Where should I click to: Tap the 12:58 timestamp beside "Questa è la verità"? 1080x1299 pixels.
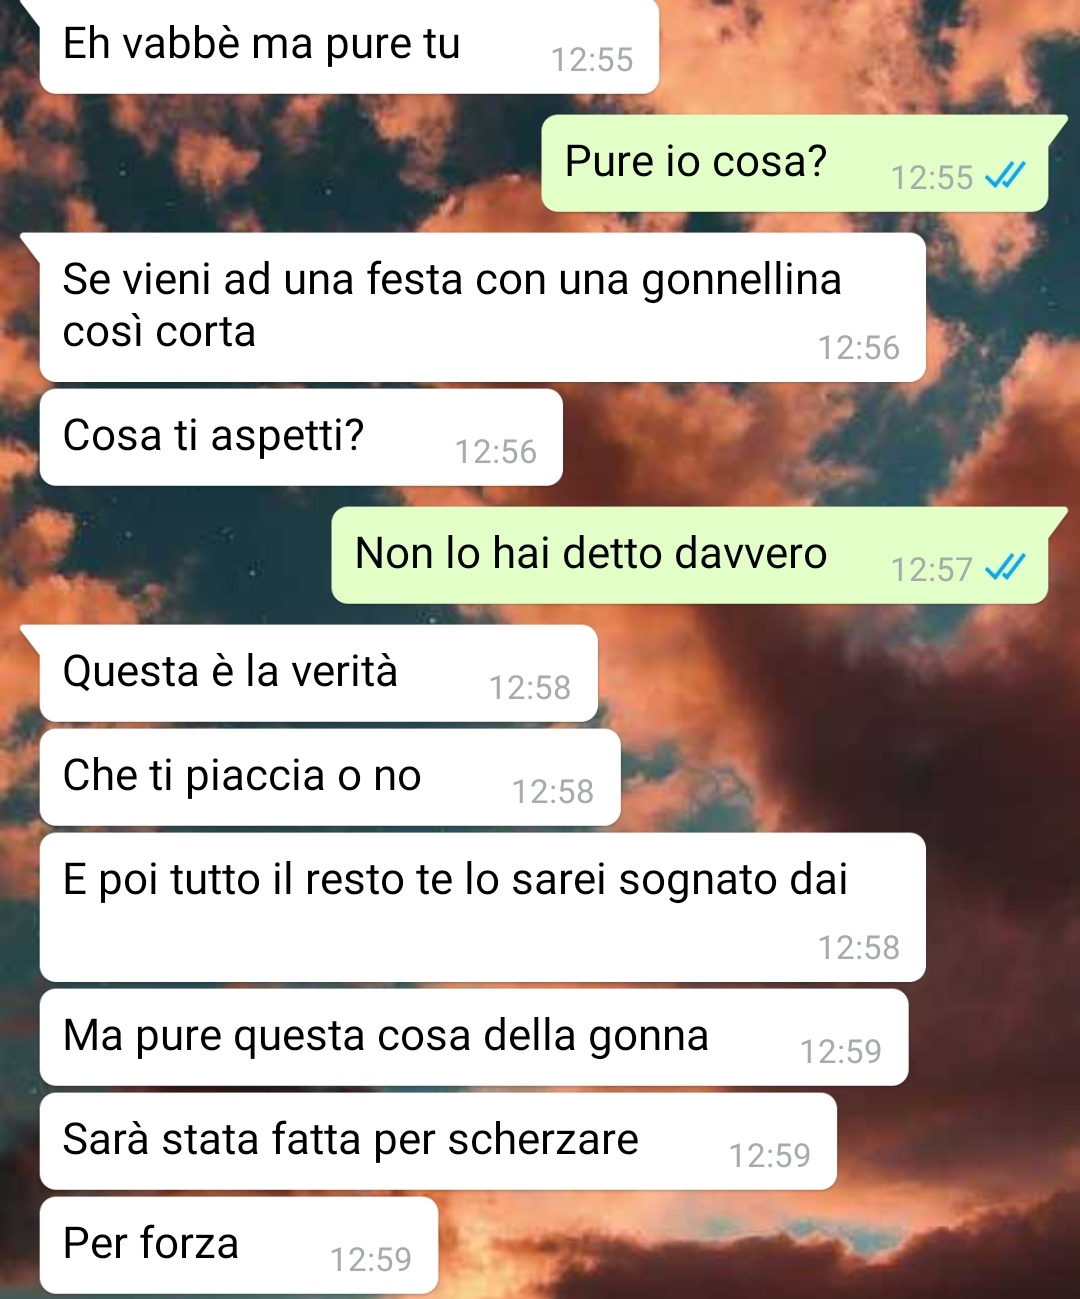(x=530, y=688)
